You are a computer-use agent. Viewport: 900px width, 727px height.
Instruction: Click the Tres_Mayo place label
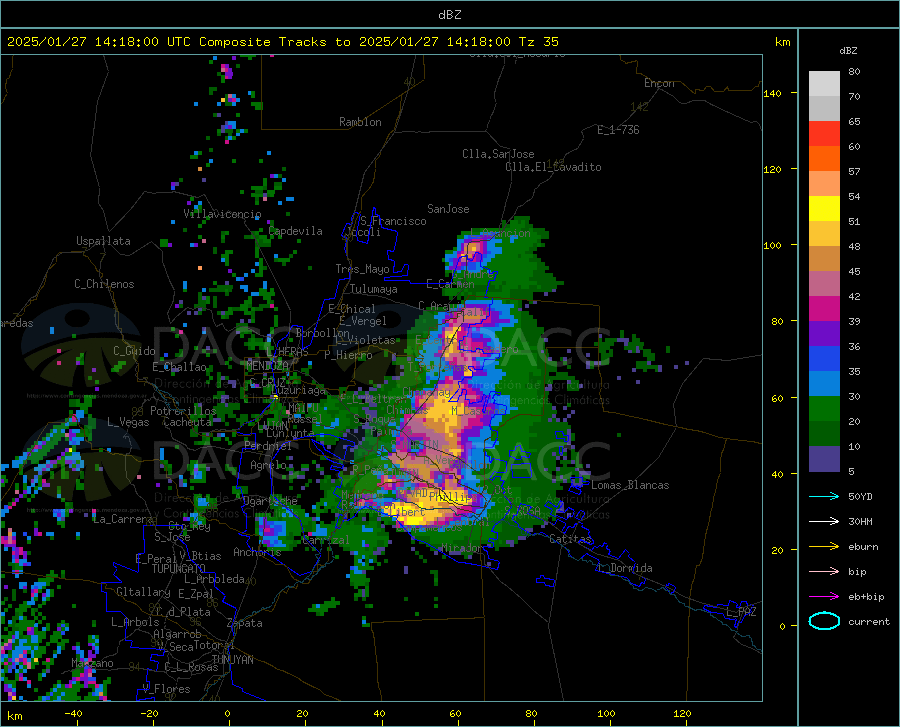tap(362, 269)
